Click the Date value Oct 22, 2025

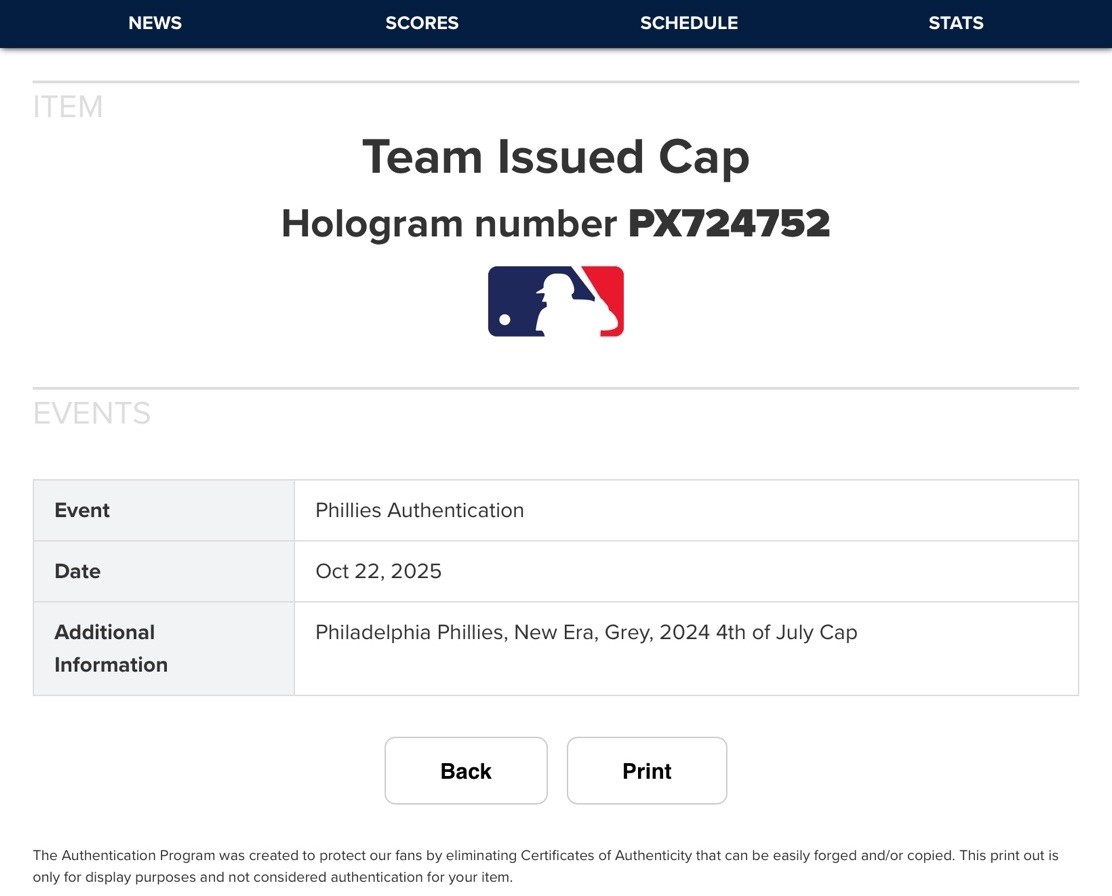[378, 571]
